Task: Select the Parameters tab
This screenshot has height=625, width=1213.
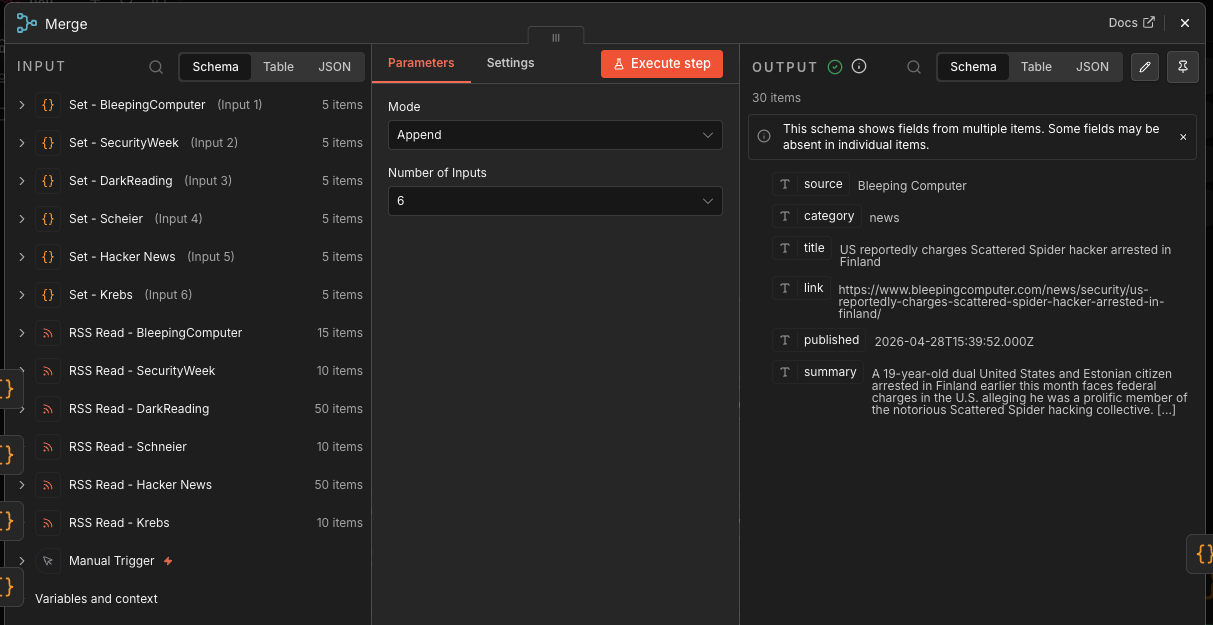Action: 421,63
